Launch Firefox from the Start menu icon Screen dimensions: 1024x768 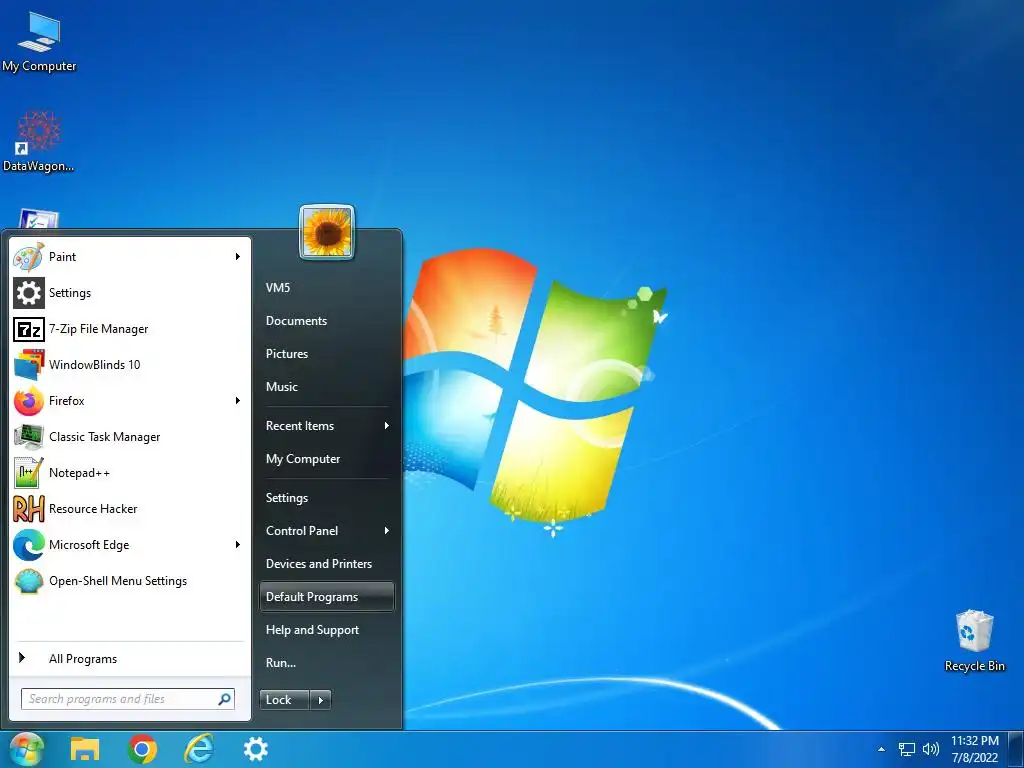pyautogui.click(x=29, y=400)
